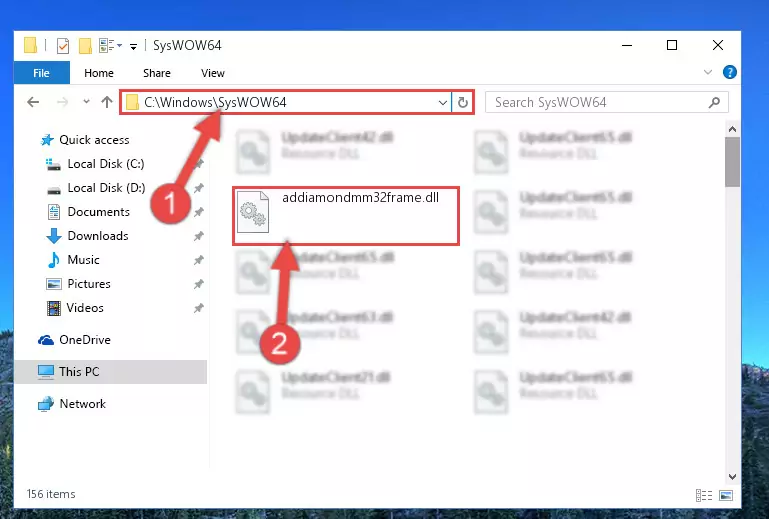
Task: Click the New Folder icon in quick access toolbar
Action: coord(85,46)
